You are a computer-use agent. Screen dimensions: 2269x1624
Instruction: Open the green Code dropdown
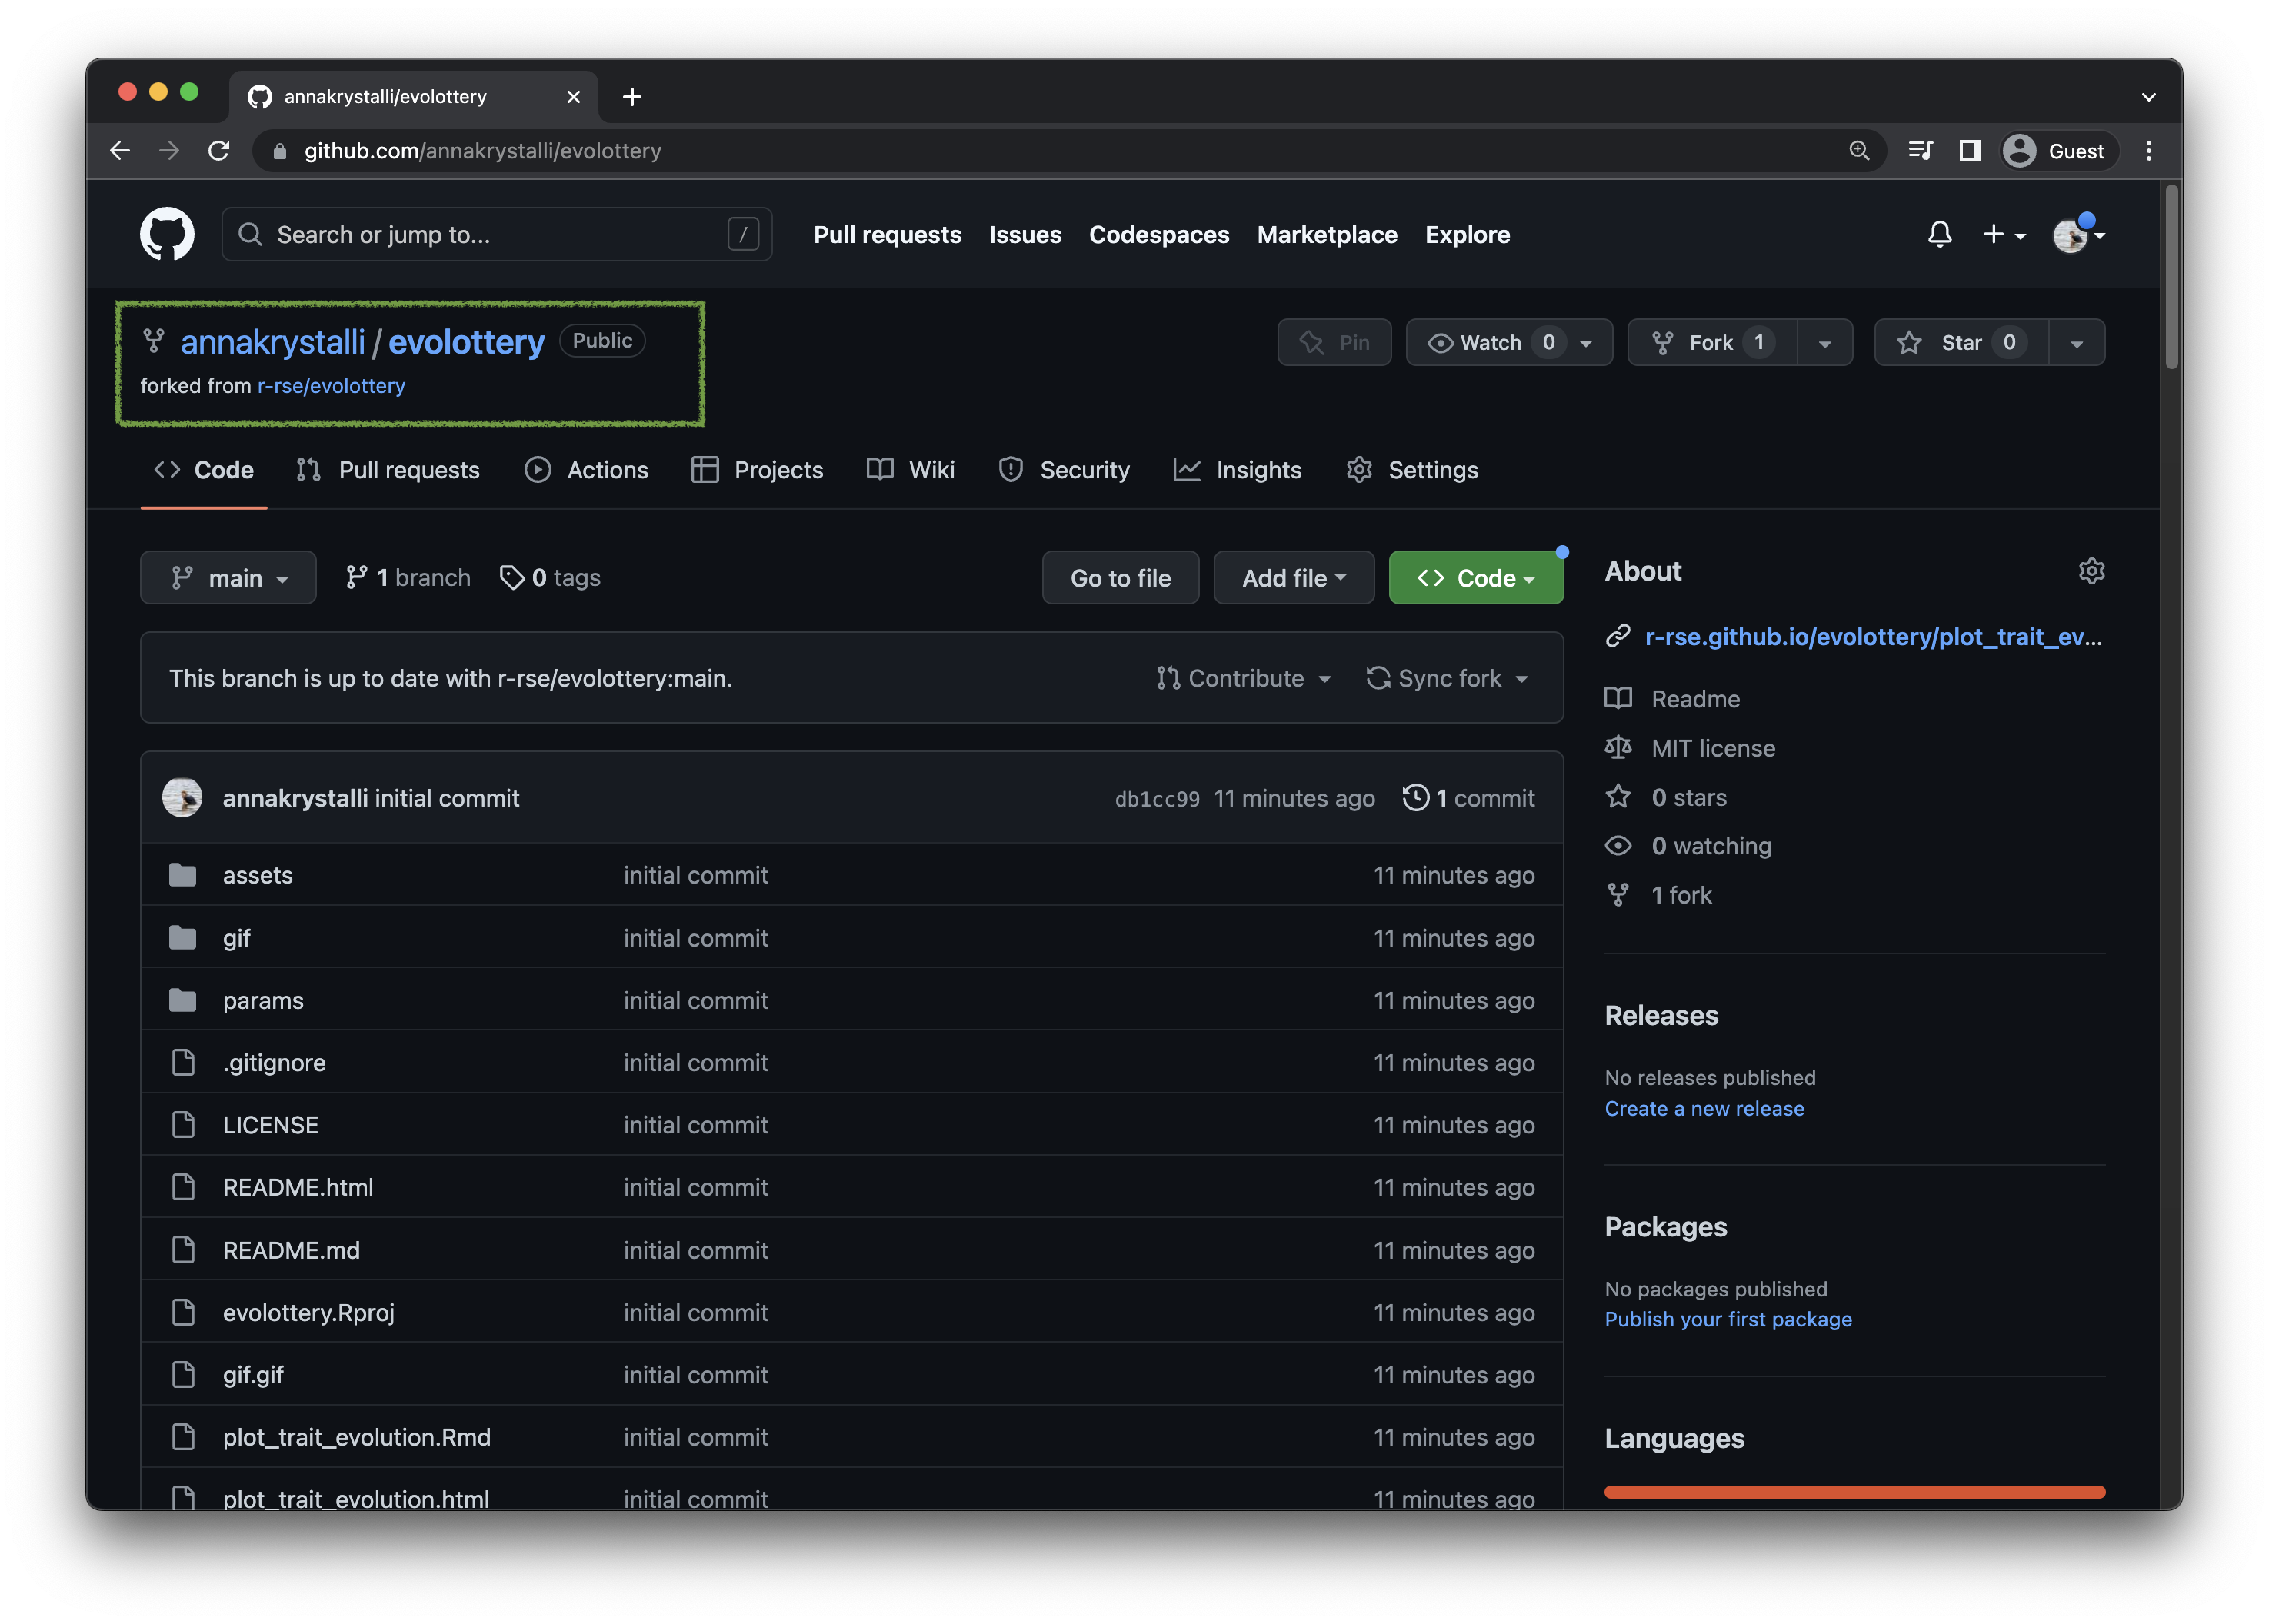(x=1475, y=577)
